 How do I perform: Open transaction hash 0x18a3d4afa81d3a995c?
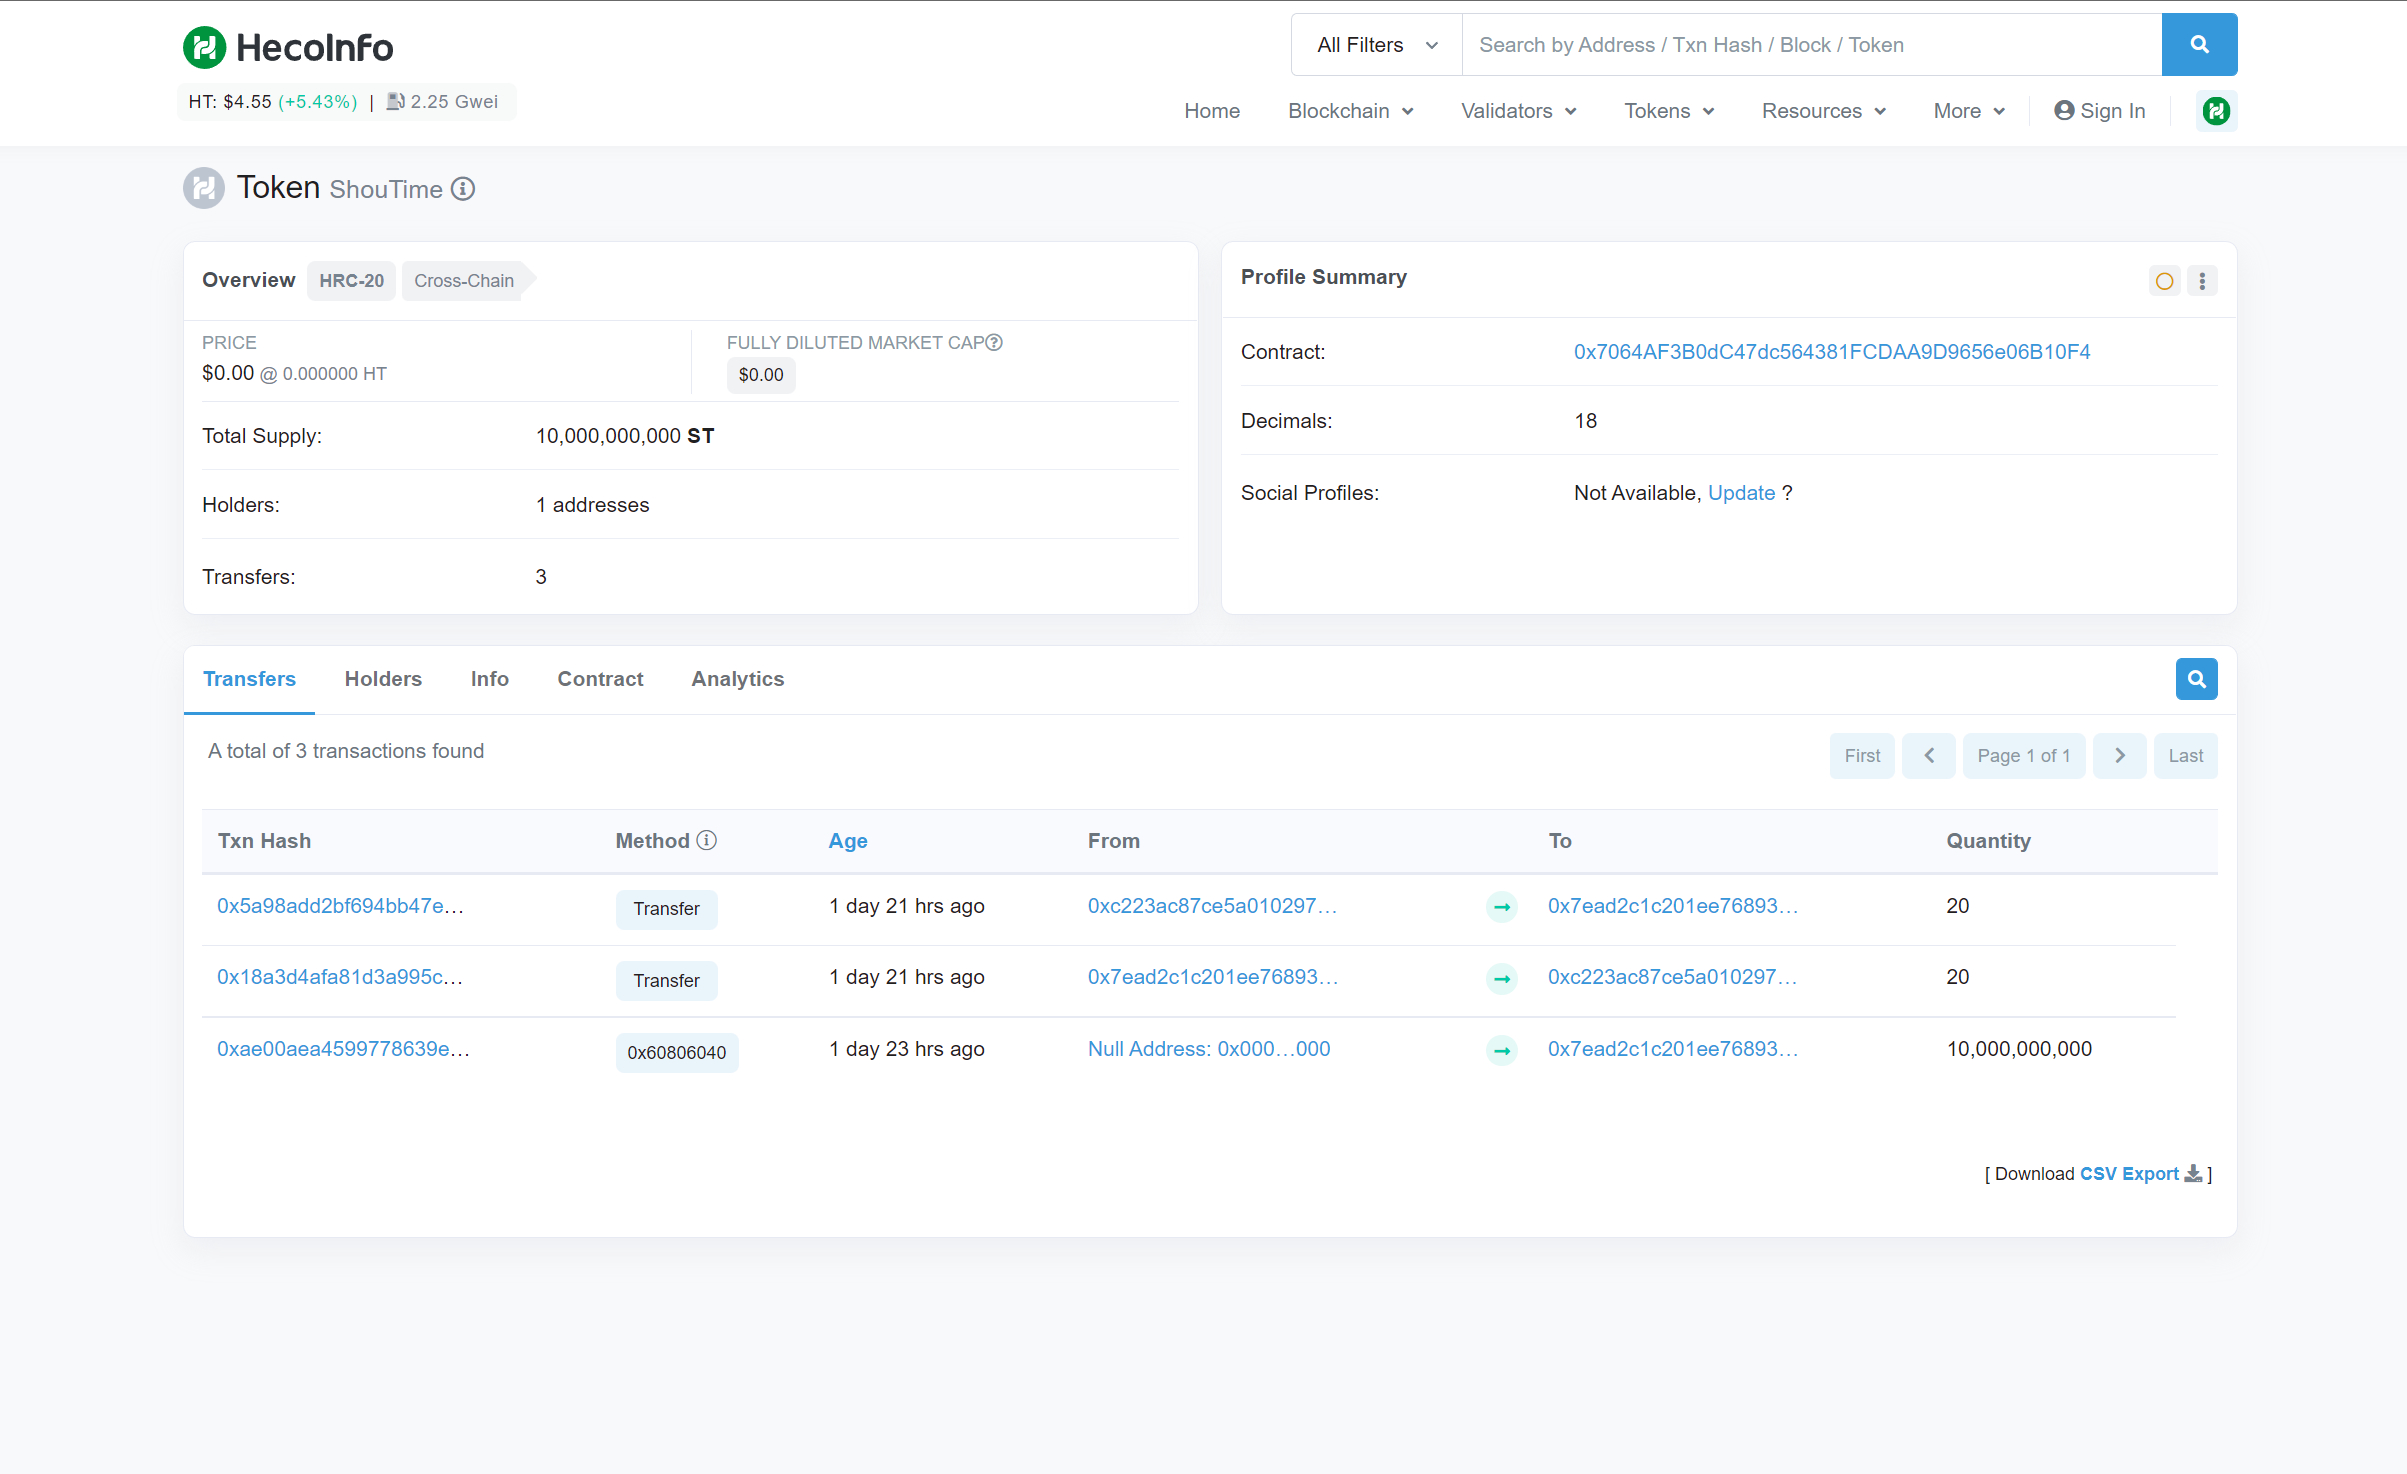pos(340,977)
